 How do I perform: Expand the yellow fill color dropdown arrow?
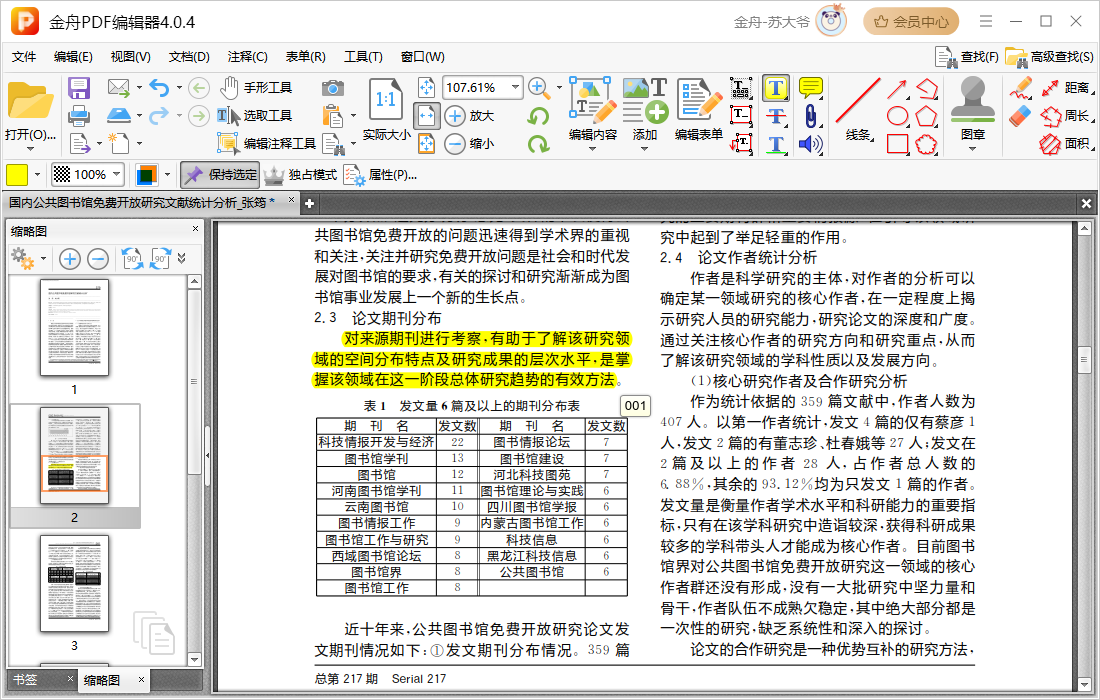tap(37, 175)
